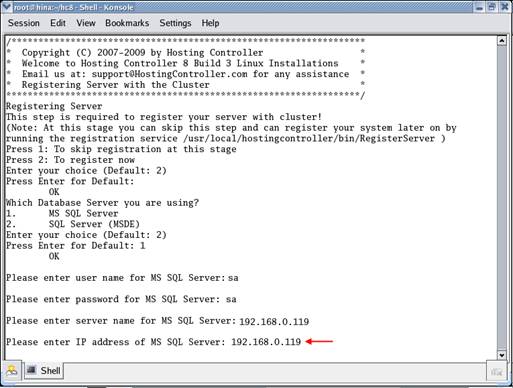Click the Konsole title bar text
This screenshot has width=513, height=388.
tap(73, 7)
